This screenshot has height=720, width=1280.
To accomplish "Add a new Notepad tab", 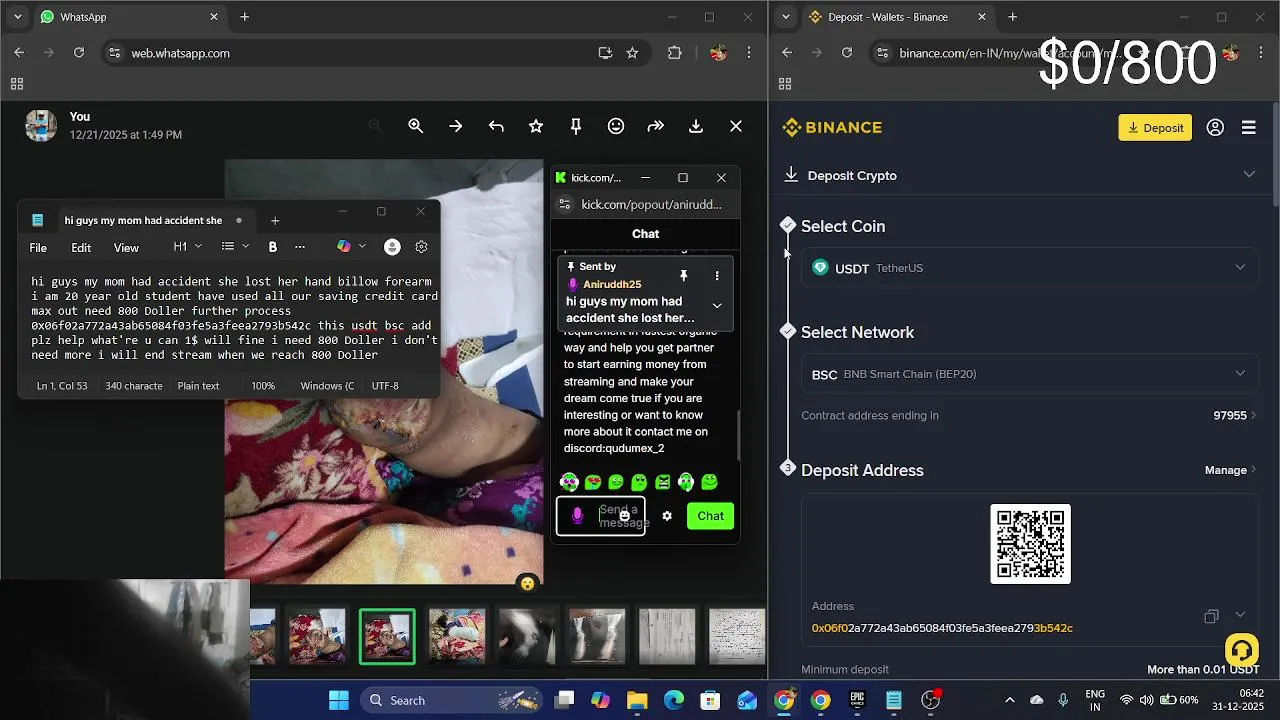I will 275,220.
